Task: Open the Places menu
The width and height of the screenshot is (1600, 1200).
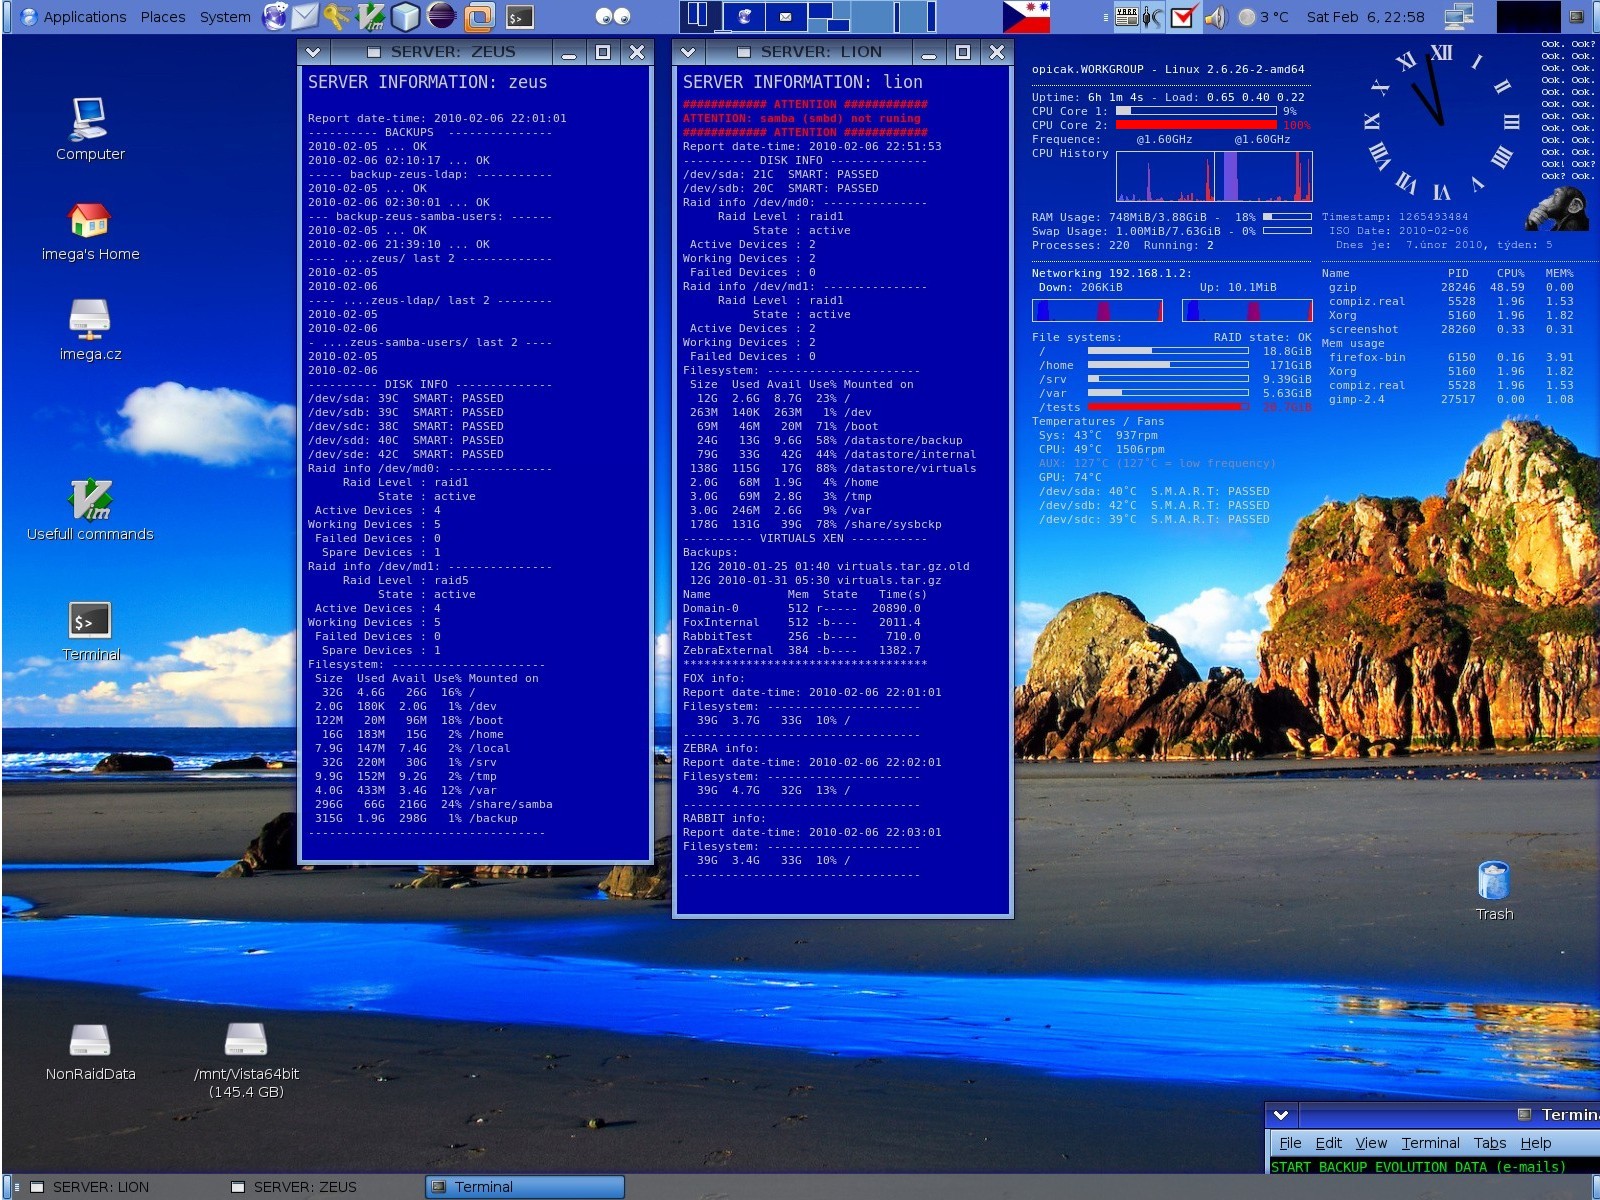Action: pyautogui.click(x=163, y=16)
